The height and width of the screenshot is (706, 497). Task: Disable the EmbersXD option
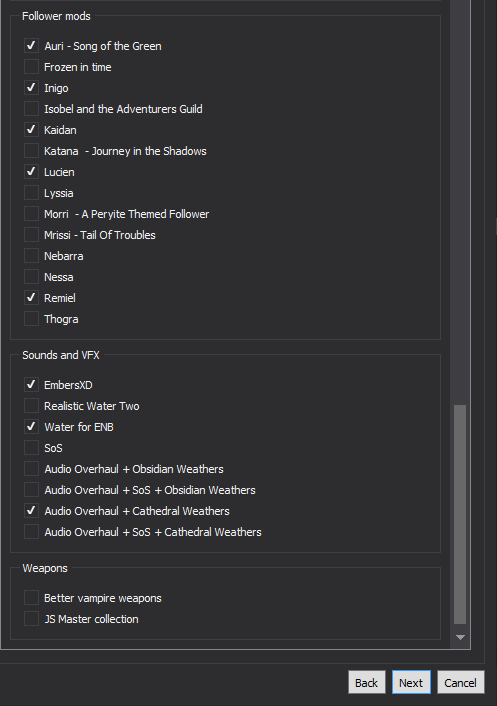coord(31,385)
